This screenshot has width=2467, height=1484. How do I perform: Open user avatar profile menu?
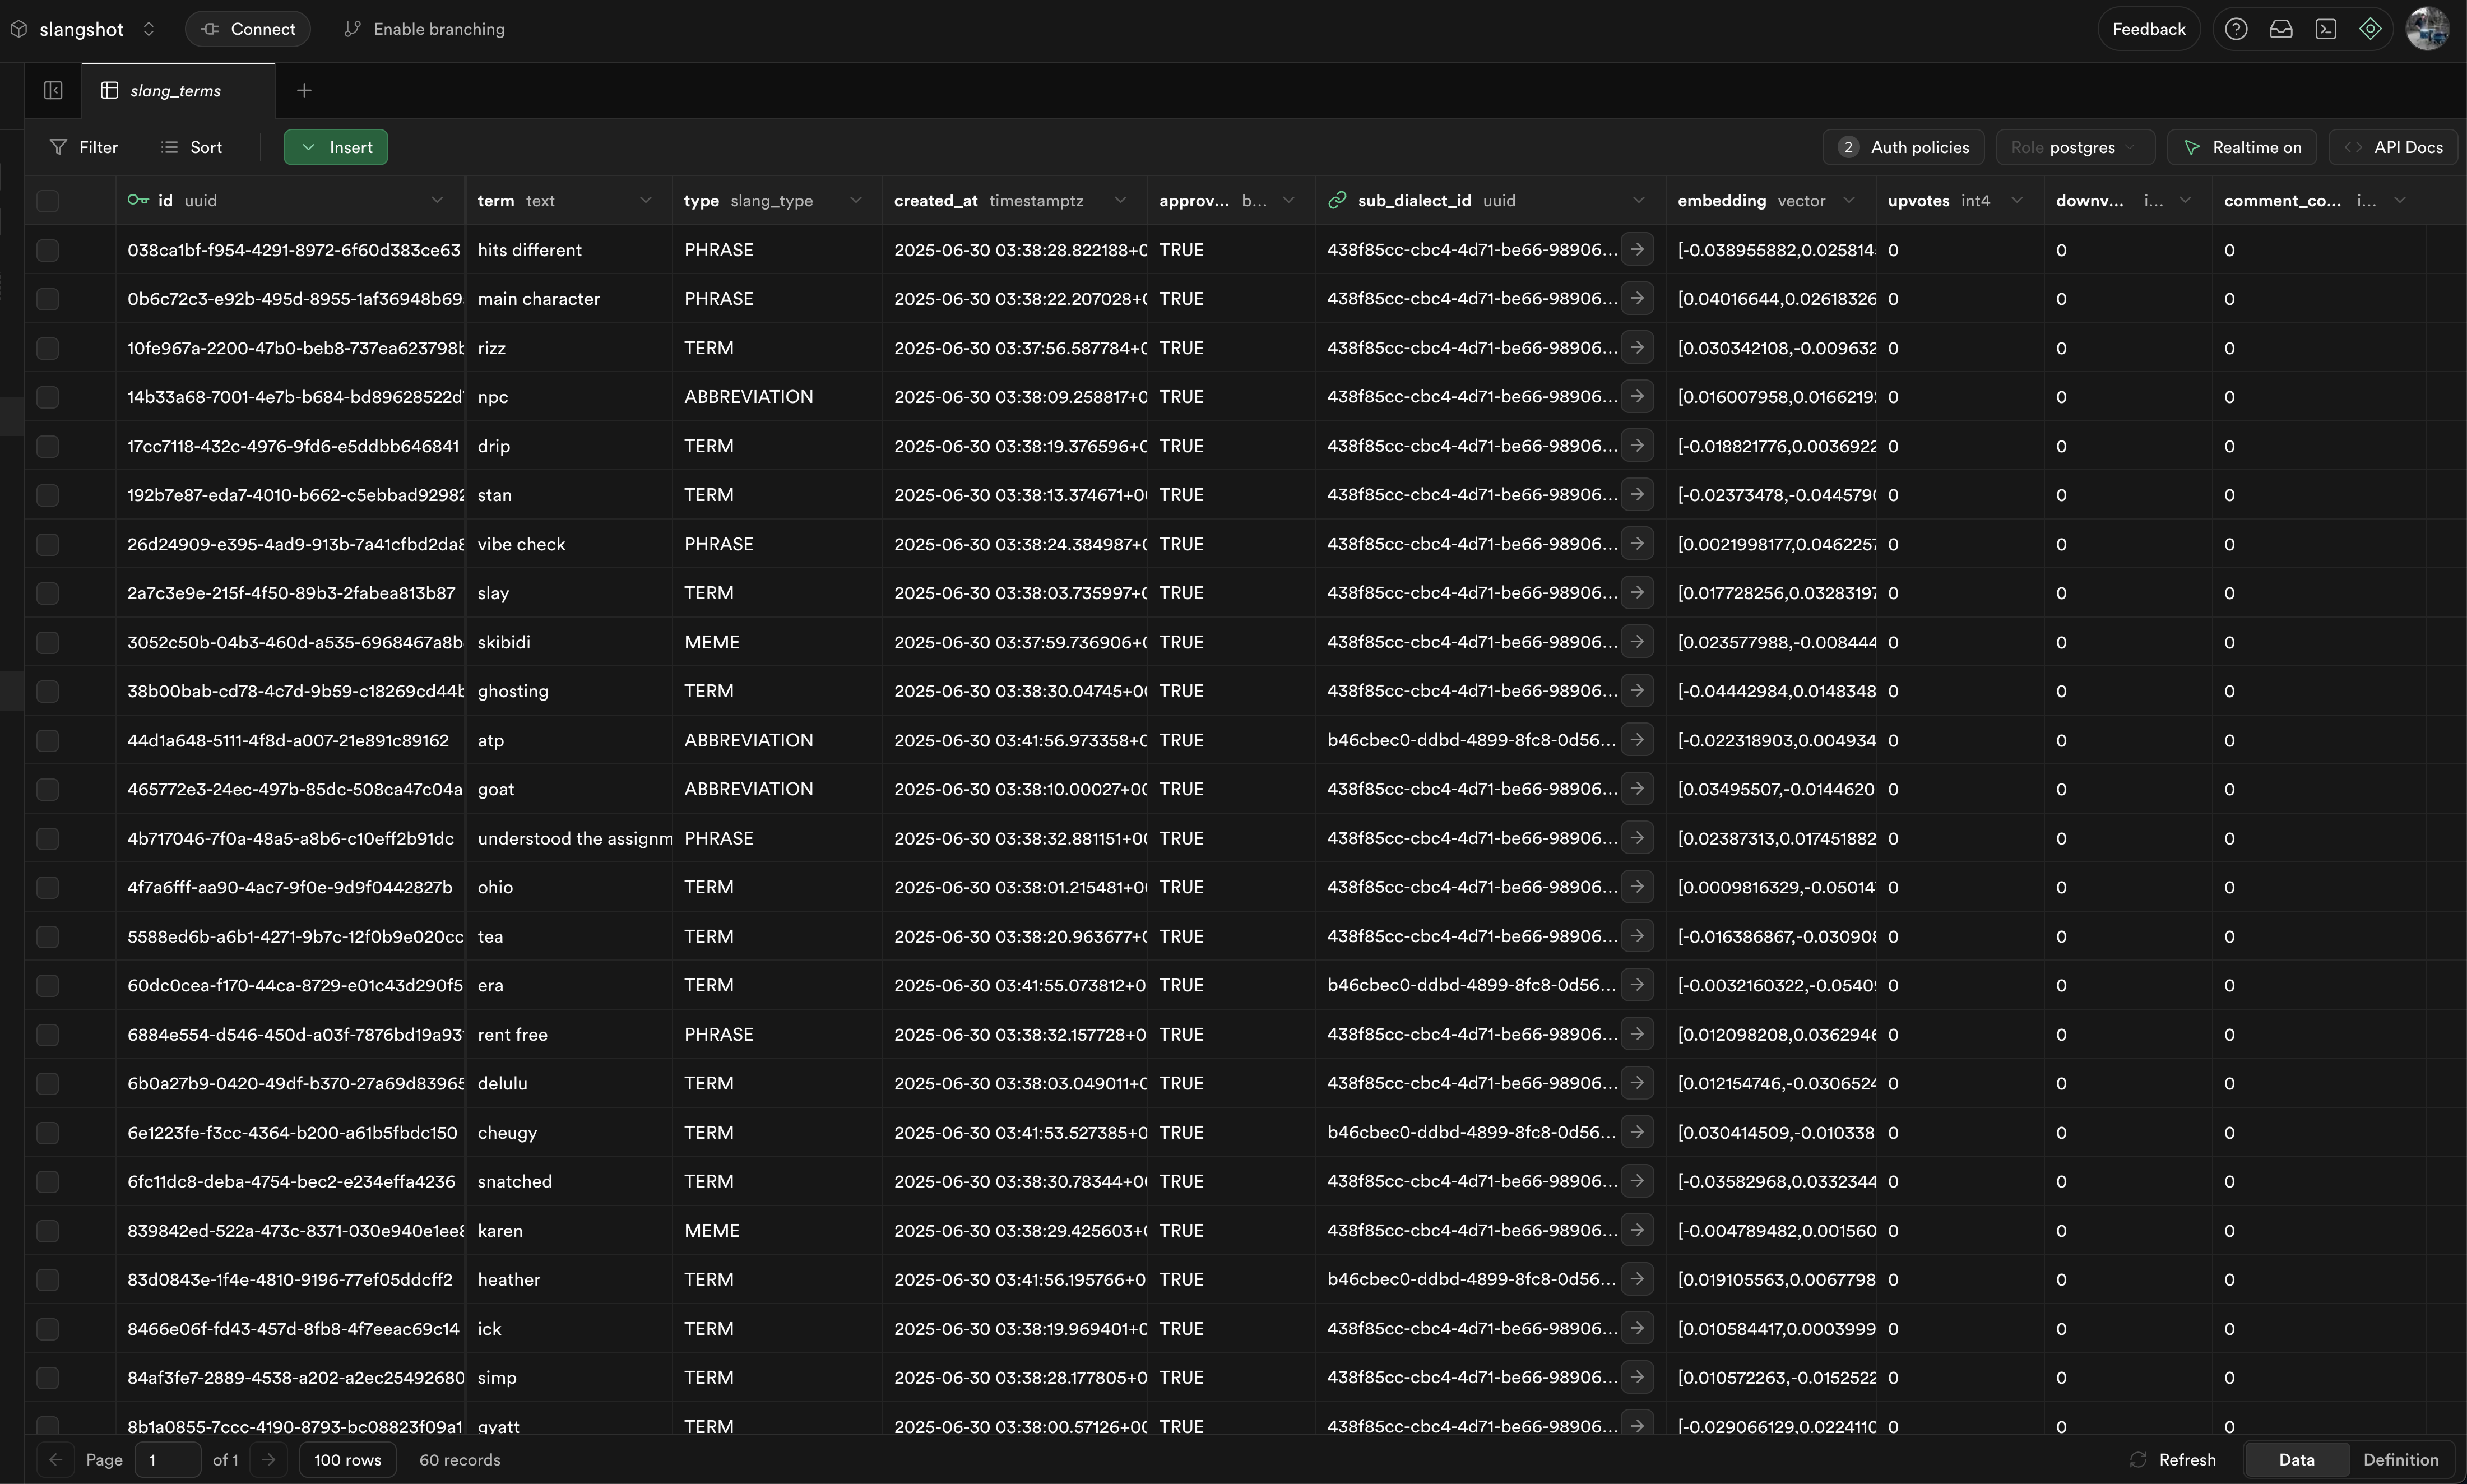pyautogui.click(x=2427, y=29)
